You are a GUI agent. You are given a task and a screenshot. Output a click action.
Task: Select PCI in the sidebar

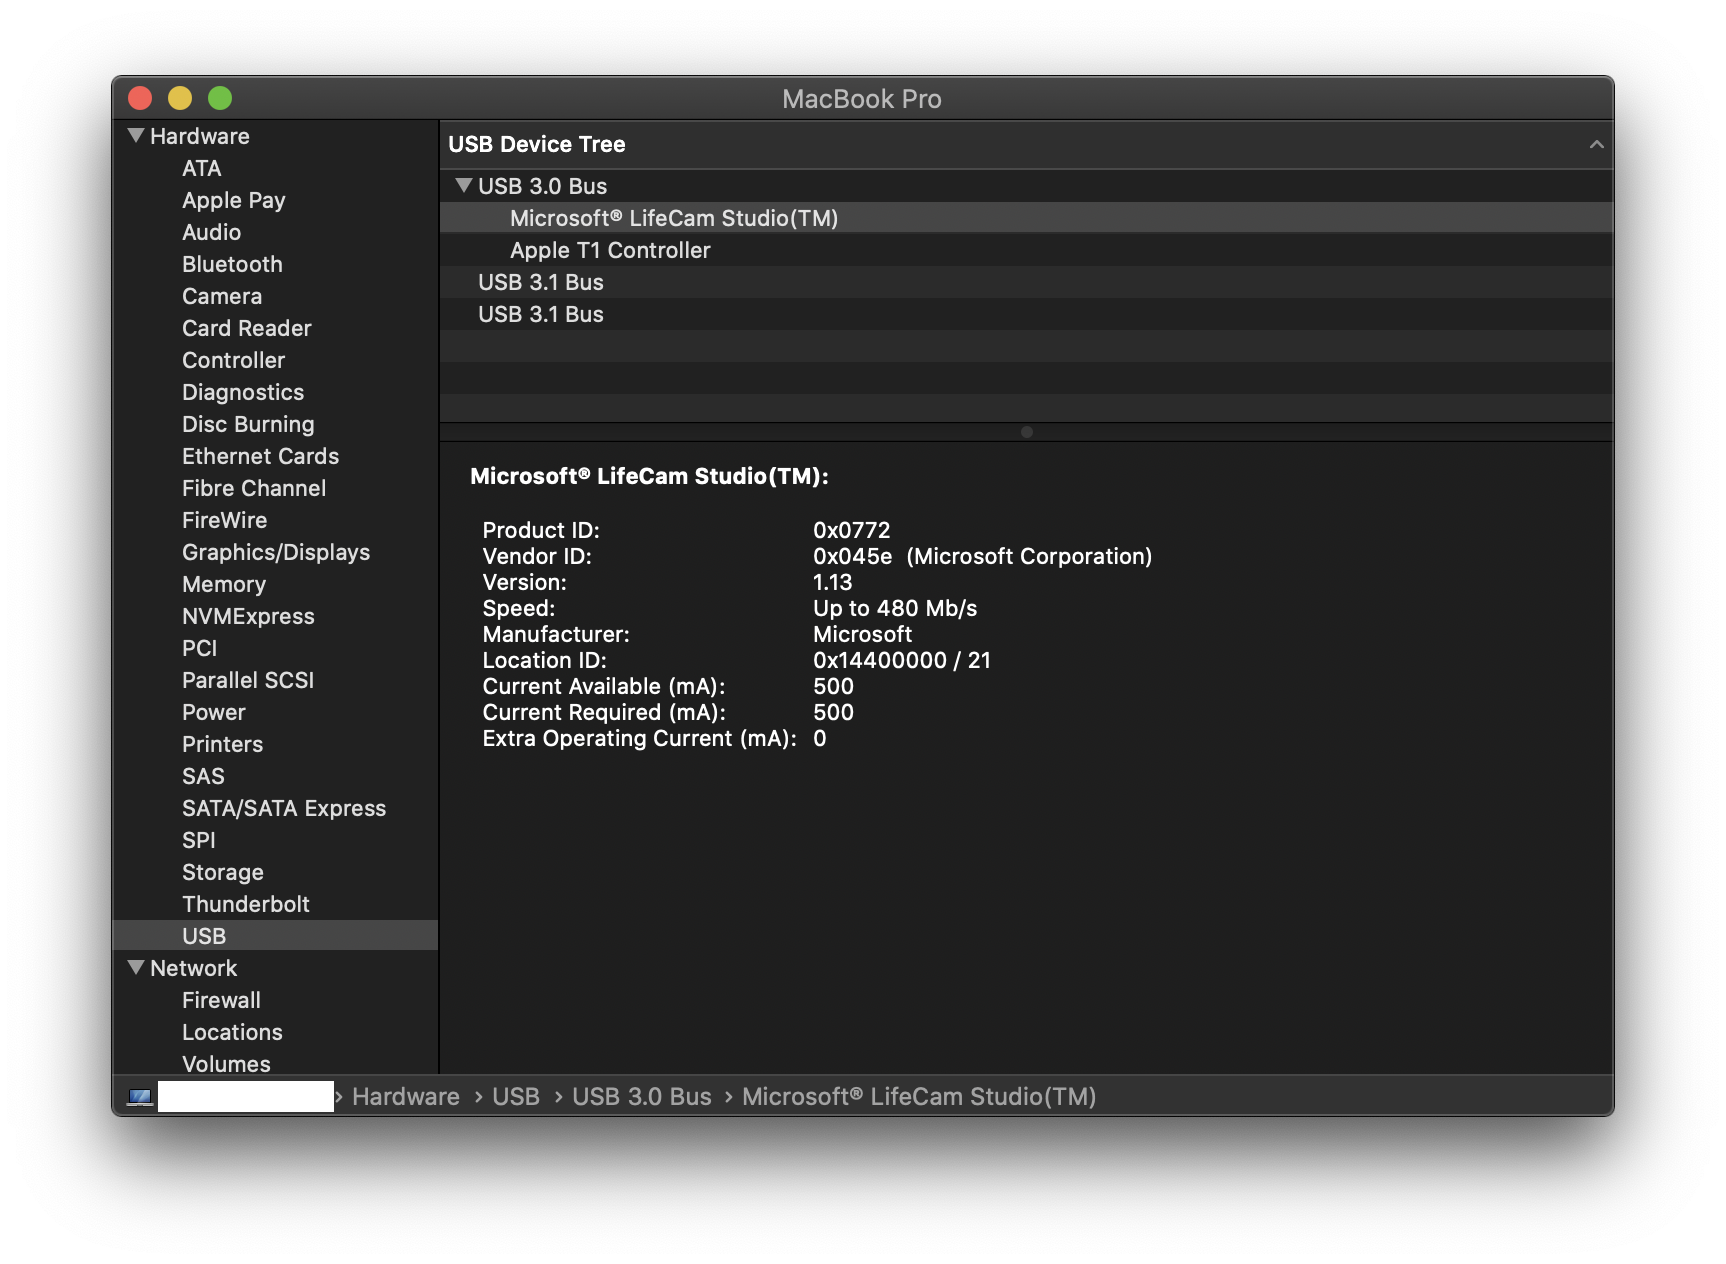(200, 648)
